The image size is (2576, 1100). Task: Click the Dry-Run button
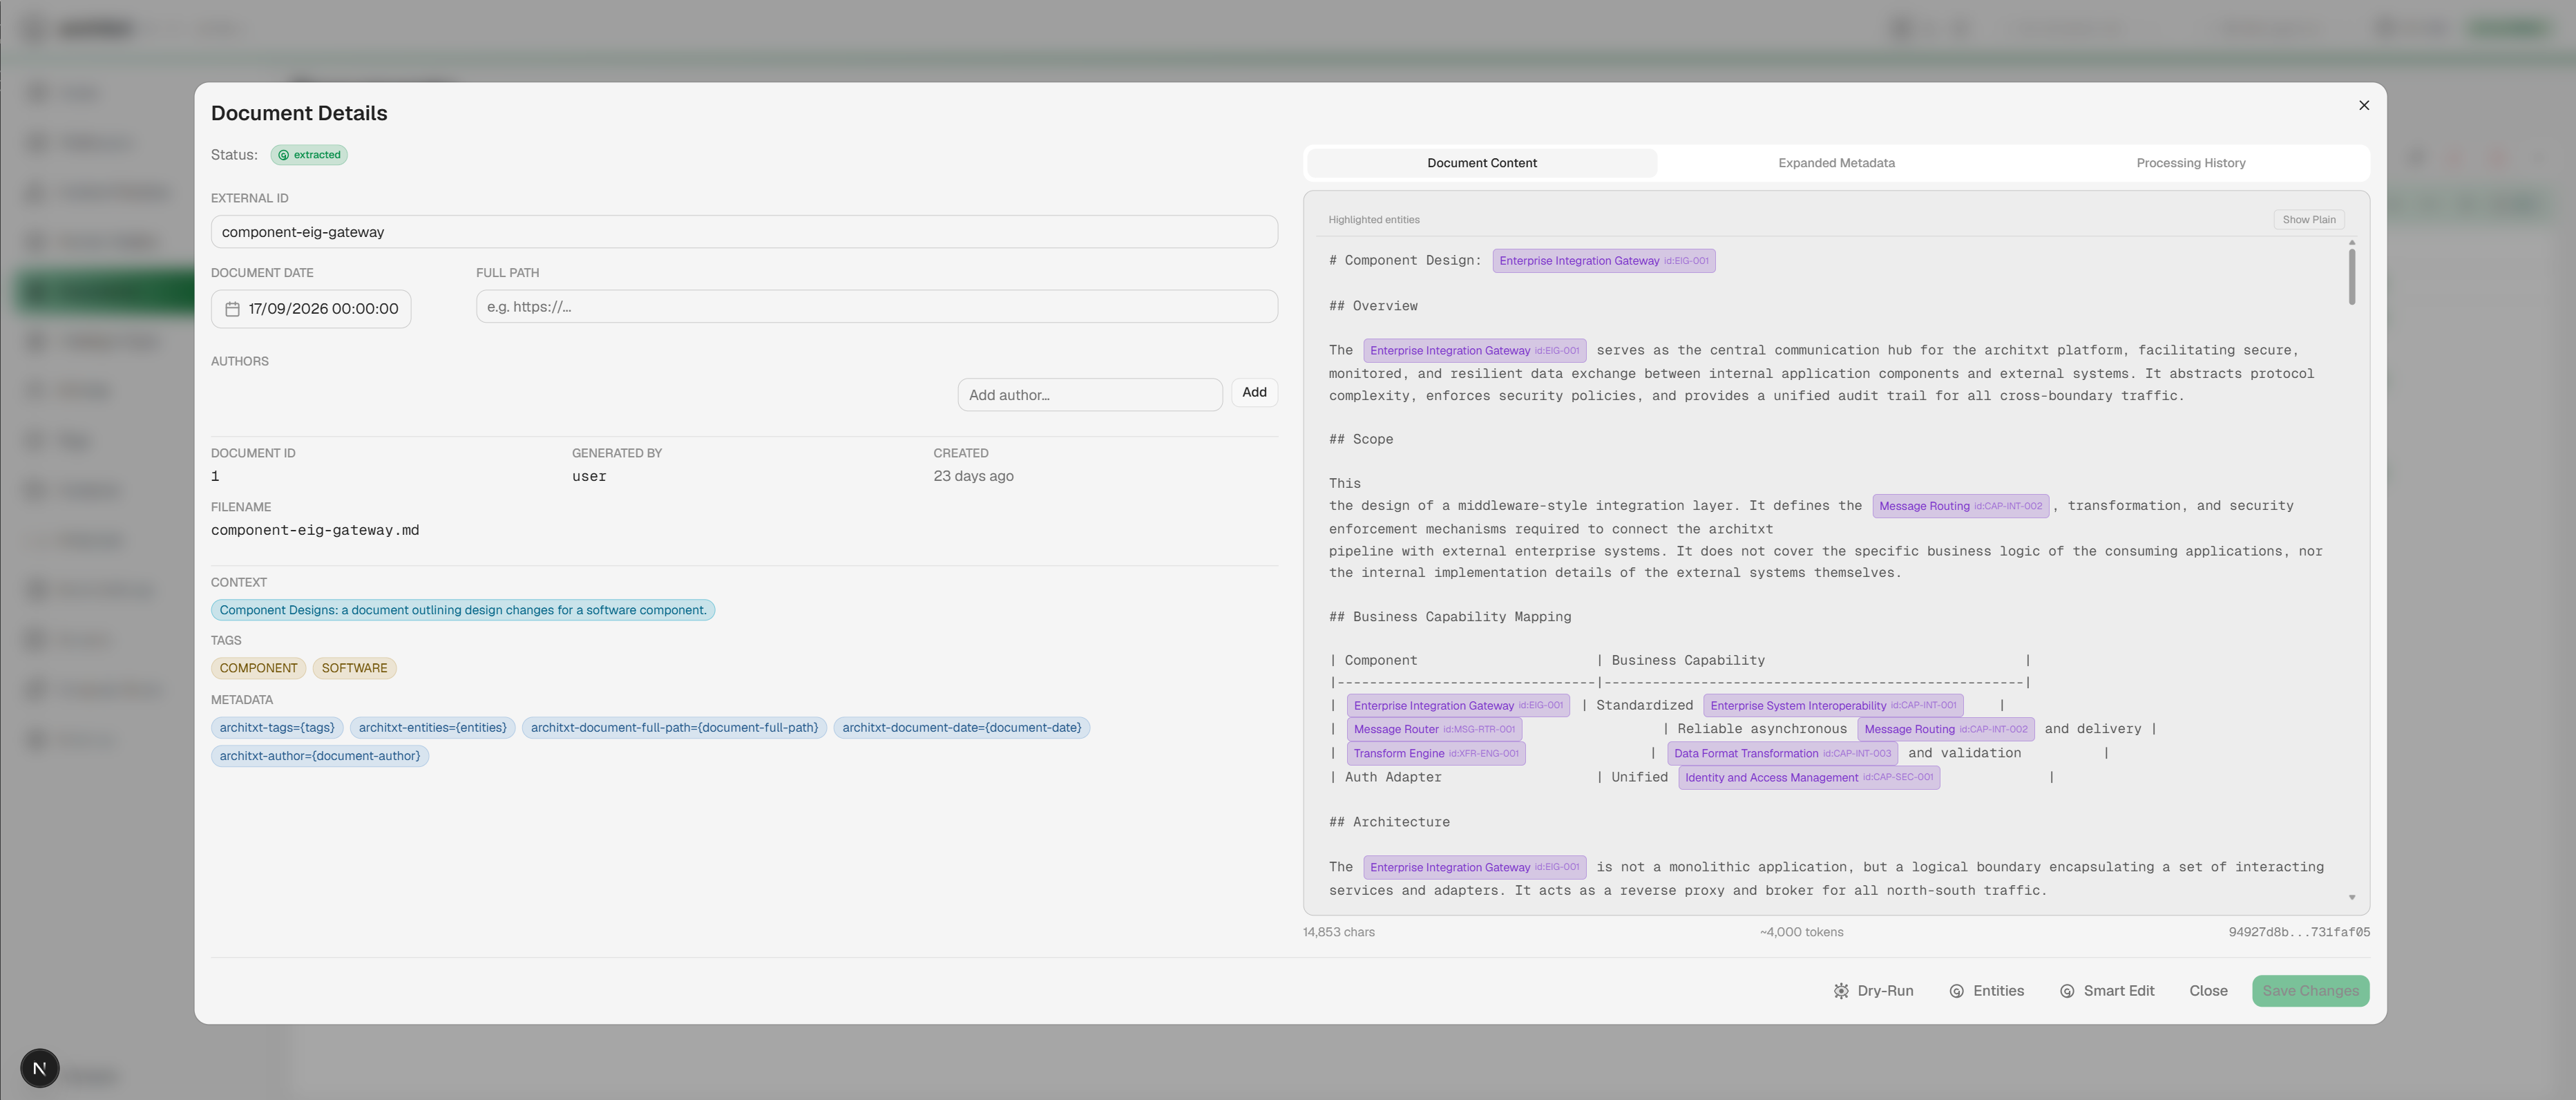pyautogui.click(x=1873, y=991)
